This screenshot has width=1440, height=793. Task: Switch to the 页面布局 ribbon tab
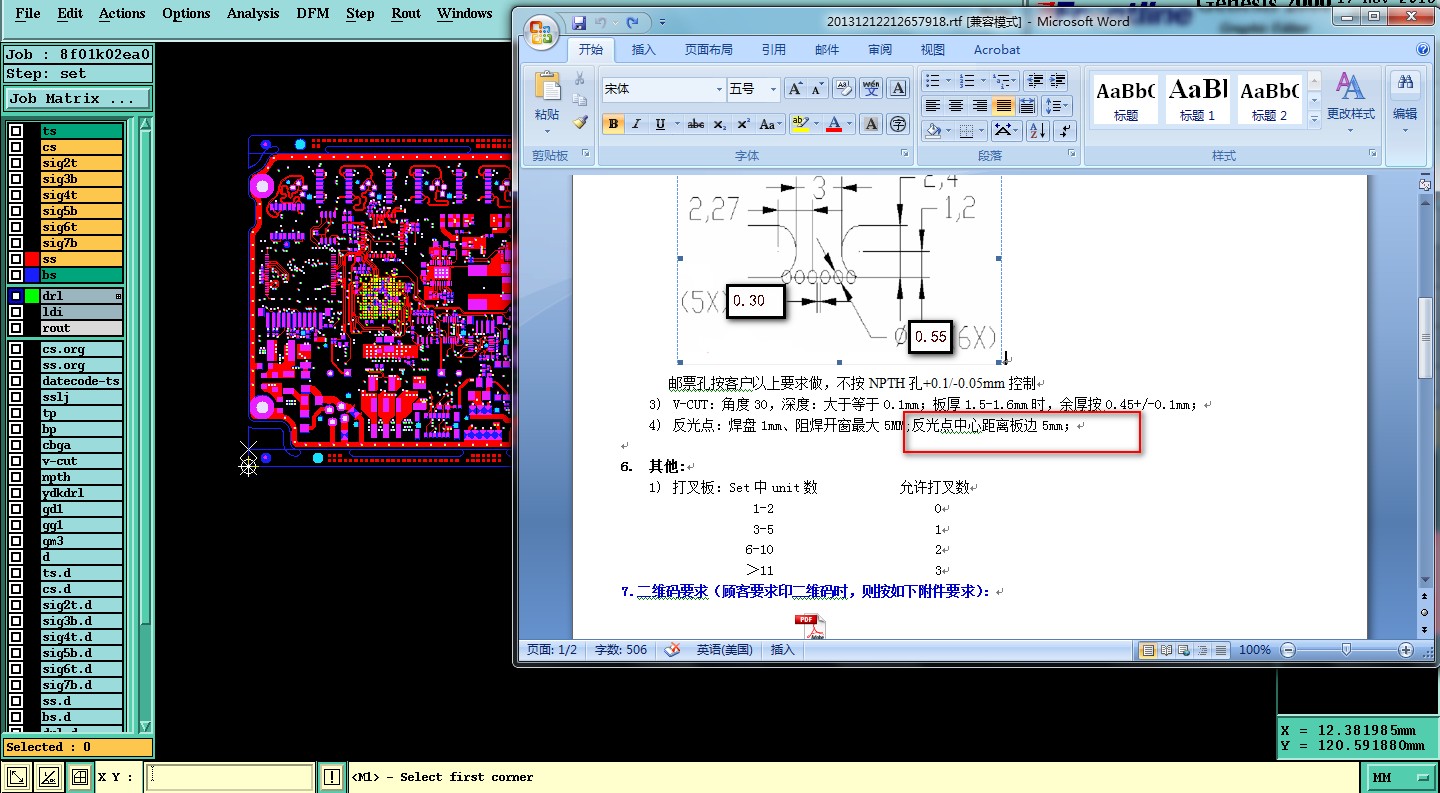click(x=708, y=49)
